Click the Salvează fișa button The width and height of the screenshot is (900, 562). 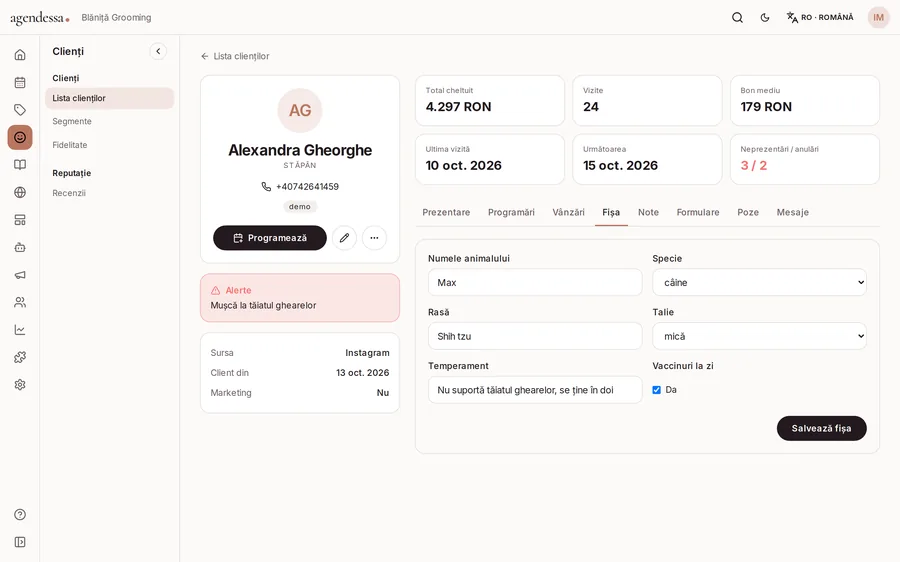click(x=821, y=428)
